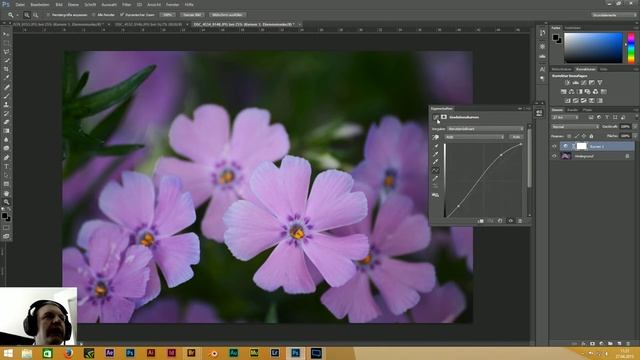The height and width of the screenshot is (360, 640).
Task: Click the Bildschirm ausfüllen button
Action: pos(227,15)
